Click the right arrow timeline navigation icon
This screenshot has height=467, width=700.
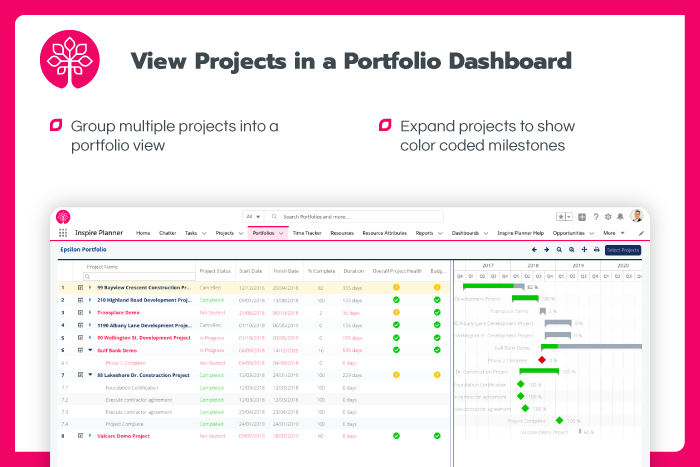[x=546, y=250]
